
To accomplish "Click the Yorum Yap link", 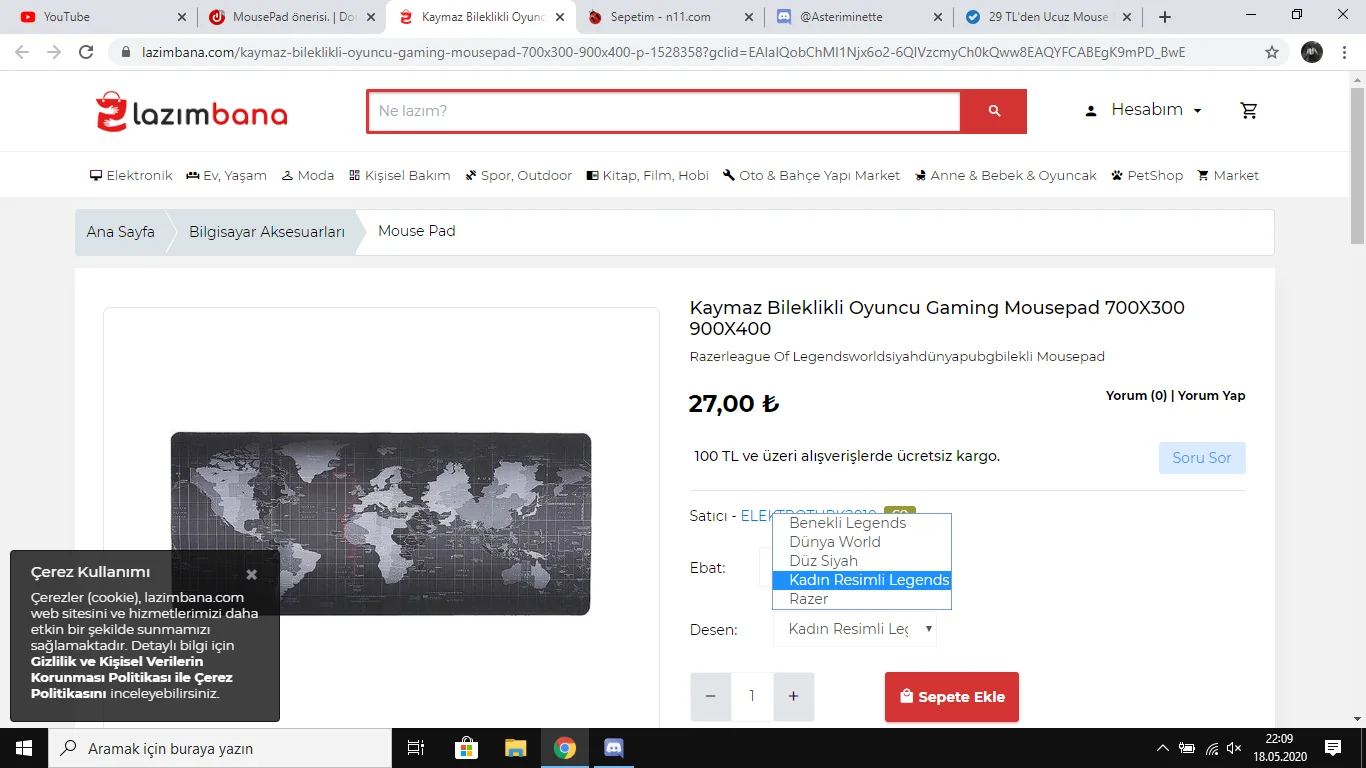I will click(x=1212, y=395).
